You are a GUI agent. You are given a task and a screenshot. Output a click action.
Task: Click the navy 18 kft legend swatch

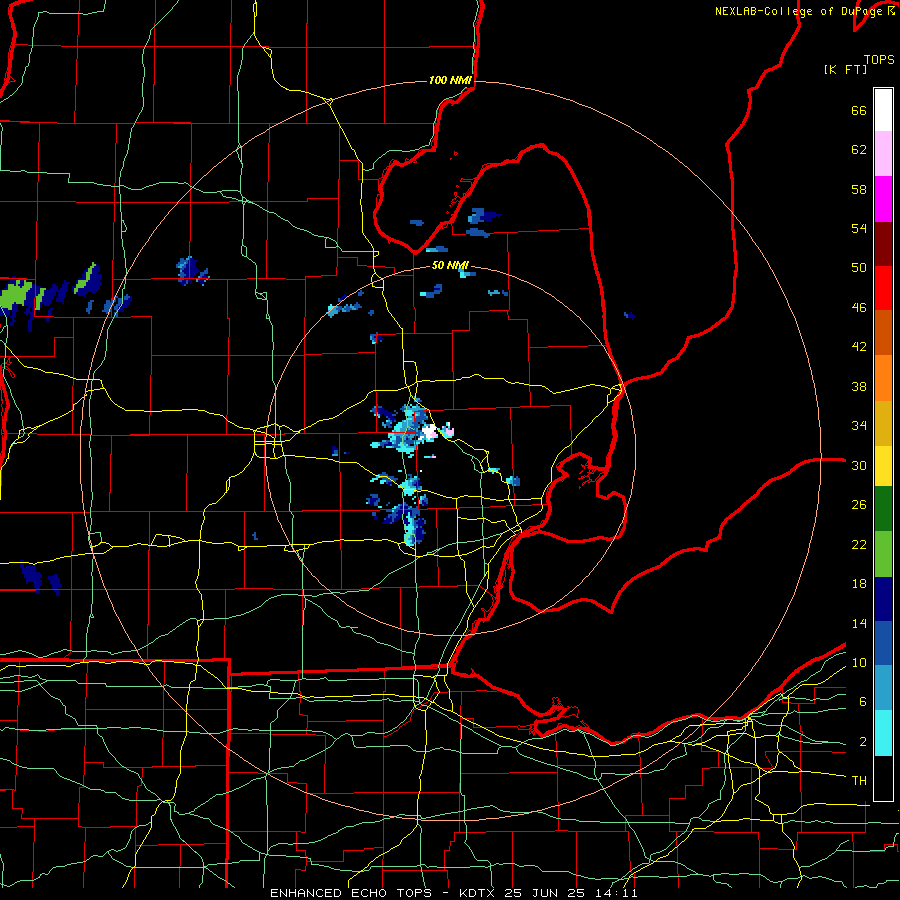(x=883, y=599)
